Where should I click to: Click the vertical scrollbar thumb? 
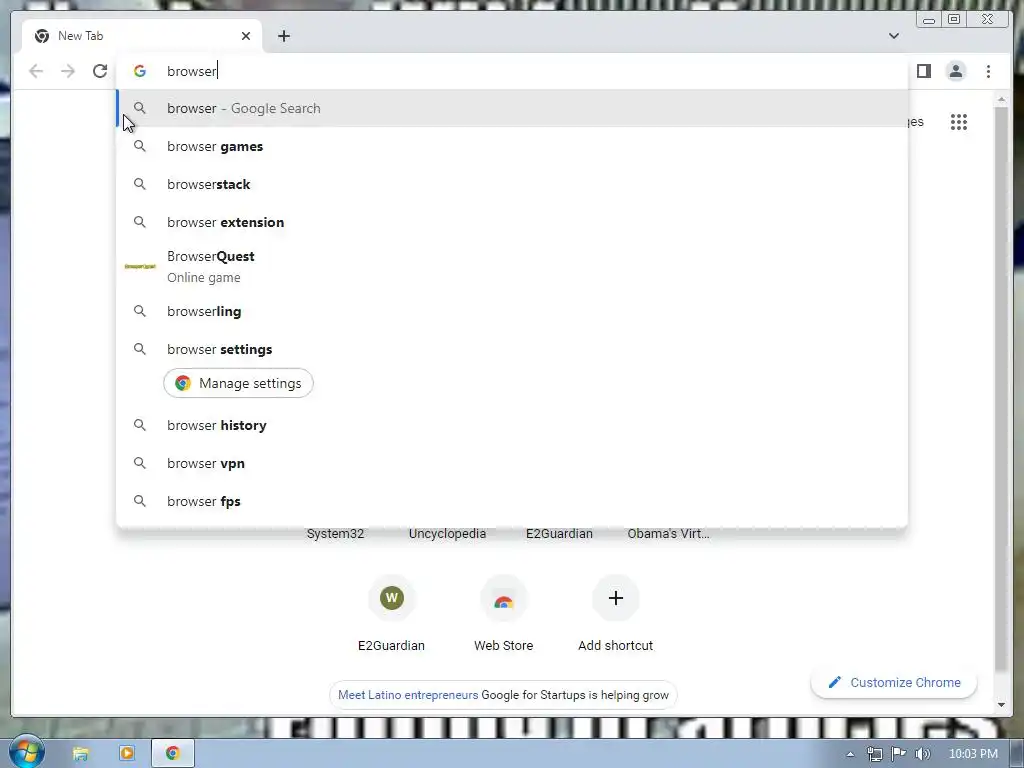(x=1001, y=389)
